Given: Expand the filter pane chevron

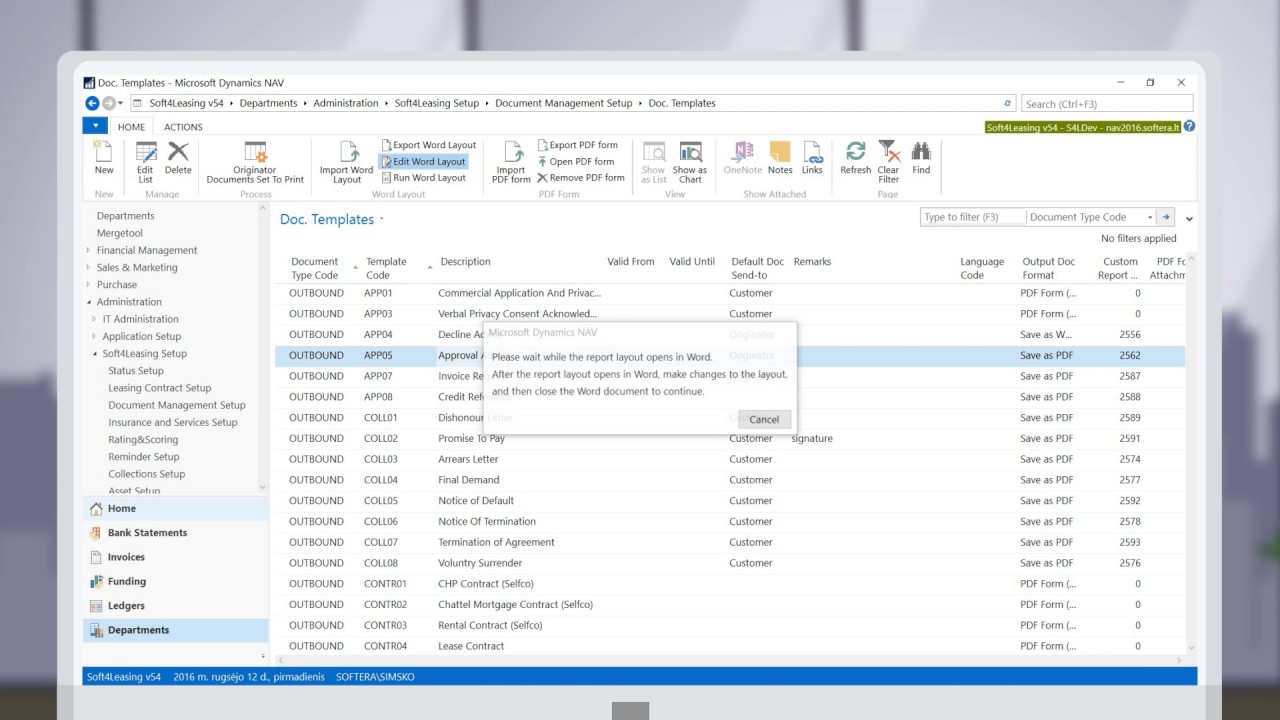Looking at the screenshot, I should click(x=1189, y=218).
